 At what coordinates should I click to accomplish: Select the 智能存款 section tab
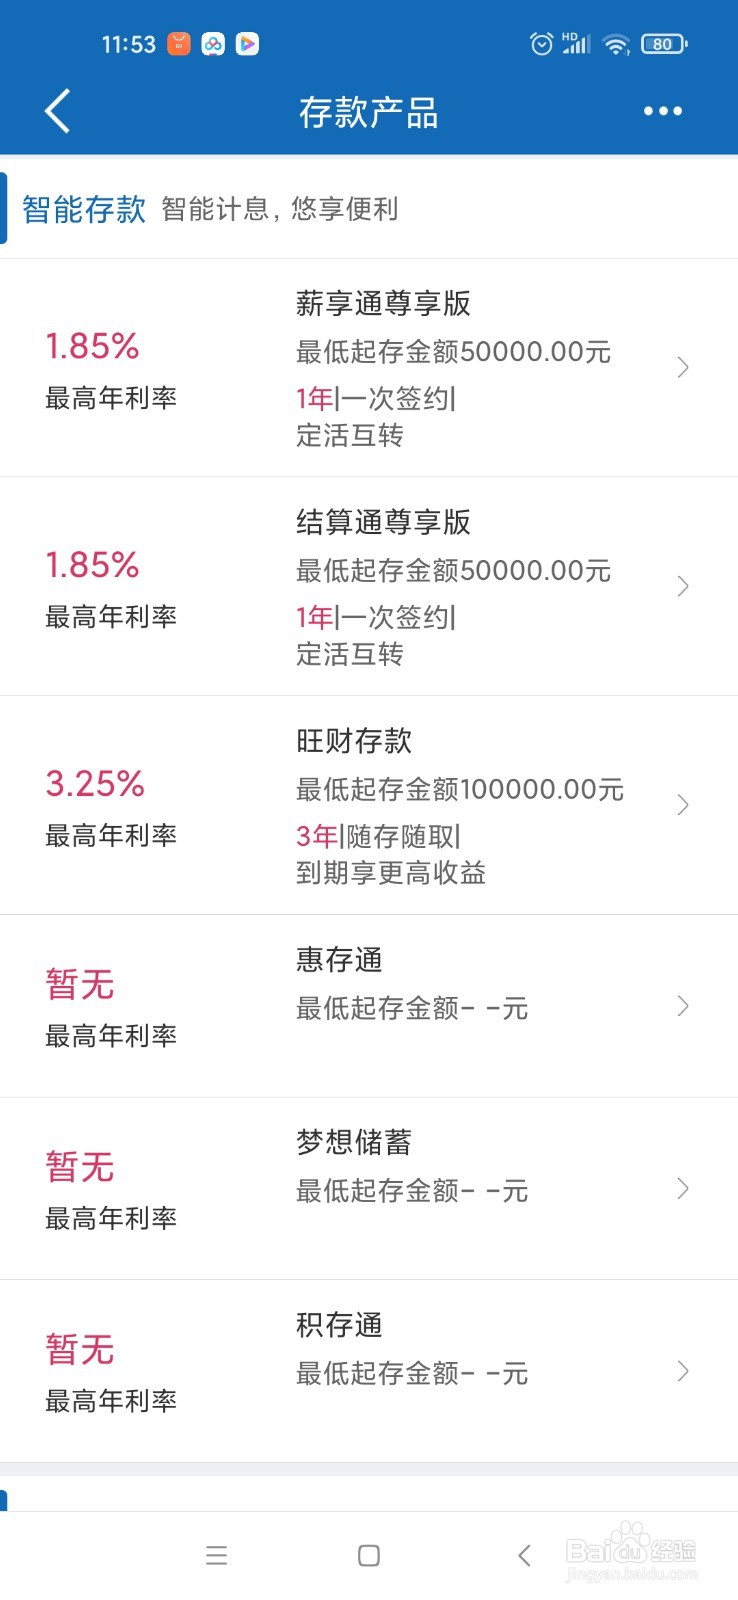[x=84, y=209]
